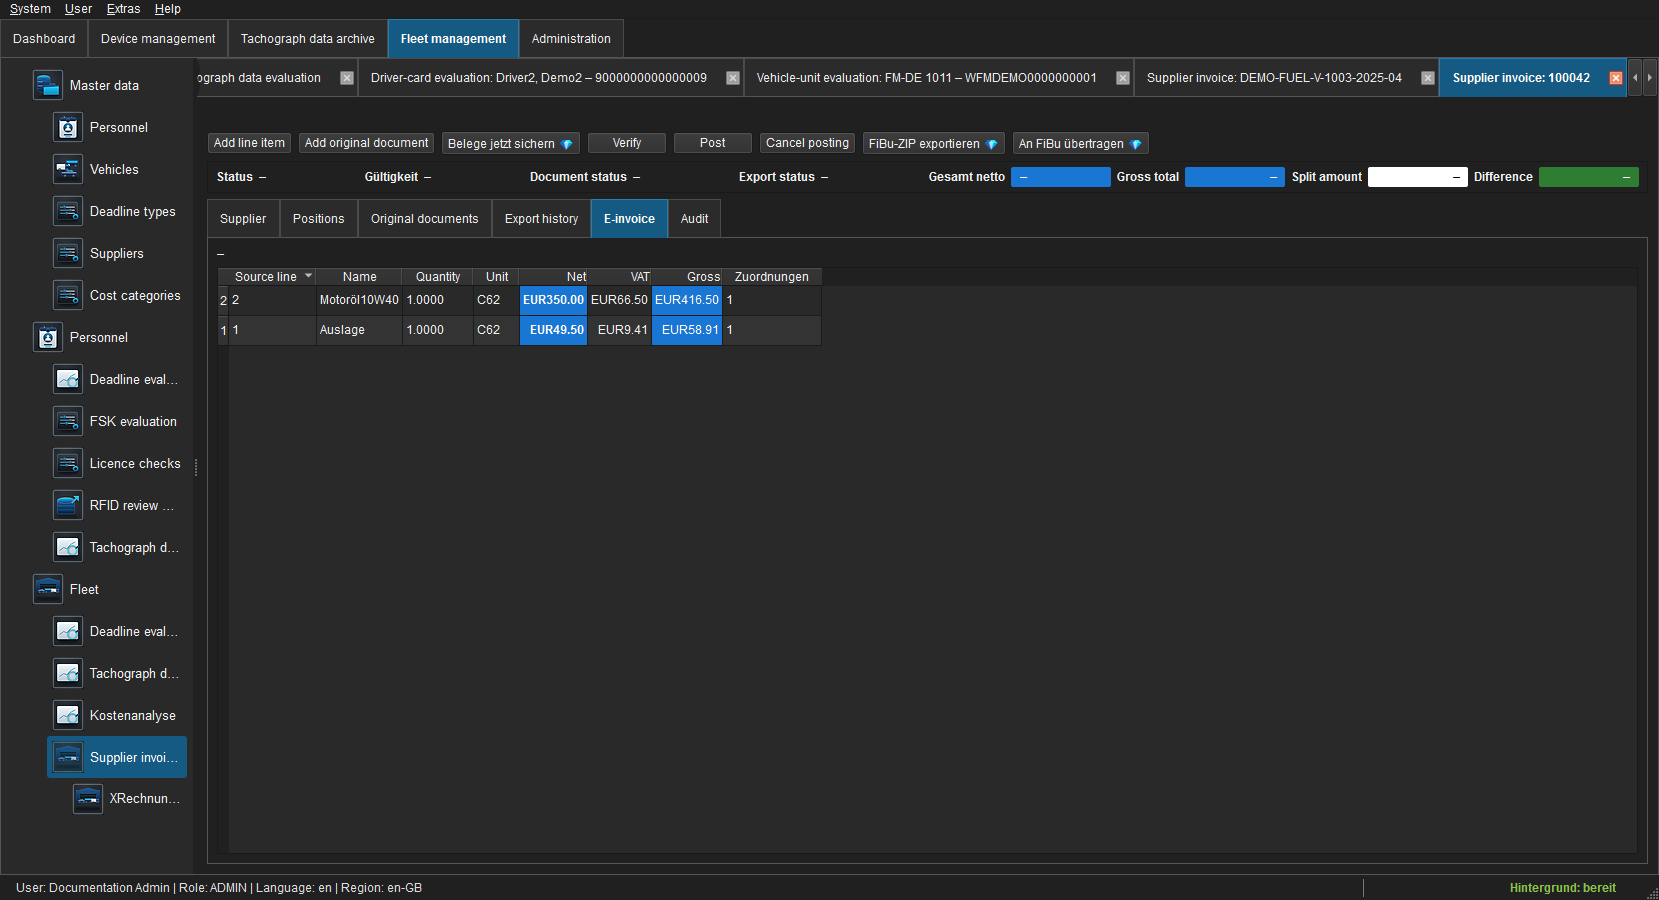Click the sidebar splitter handle
This screenshot has width=1659, height=900.
point(196,467)
